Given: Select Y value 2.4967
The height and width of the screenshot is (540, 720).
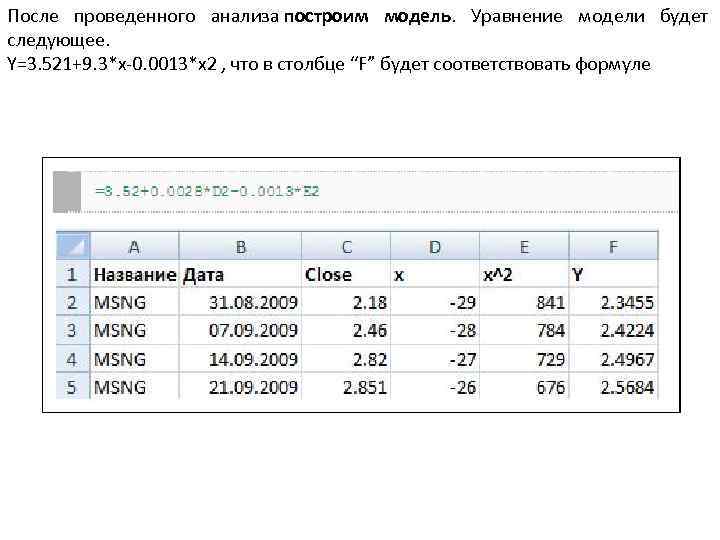Looking at the screenshot, I should [613, 359].
